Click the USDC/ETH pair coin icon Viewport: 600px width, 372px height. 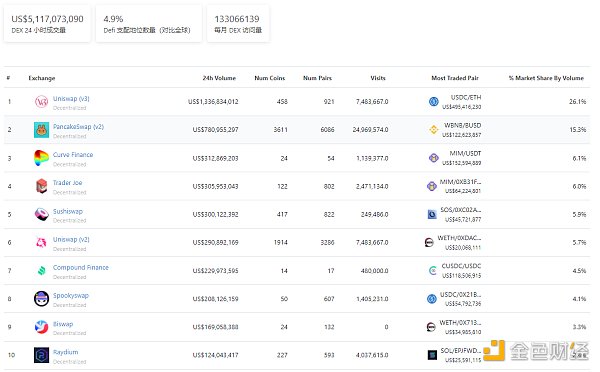(434, 102)
